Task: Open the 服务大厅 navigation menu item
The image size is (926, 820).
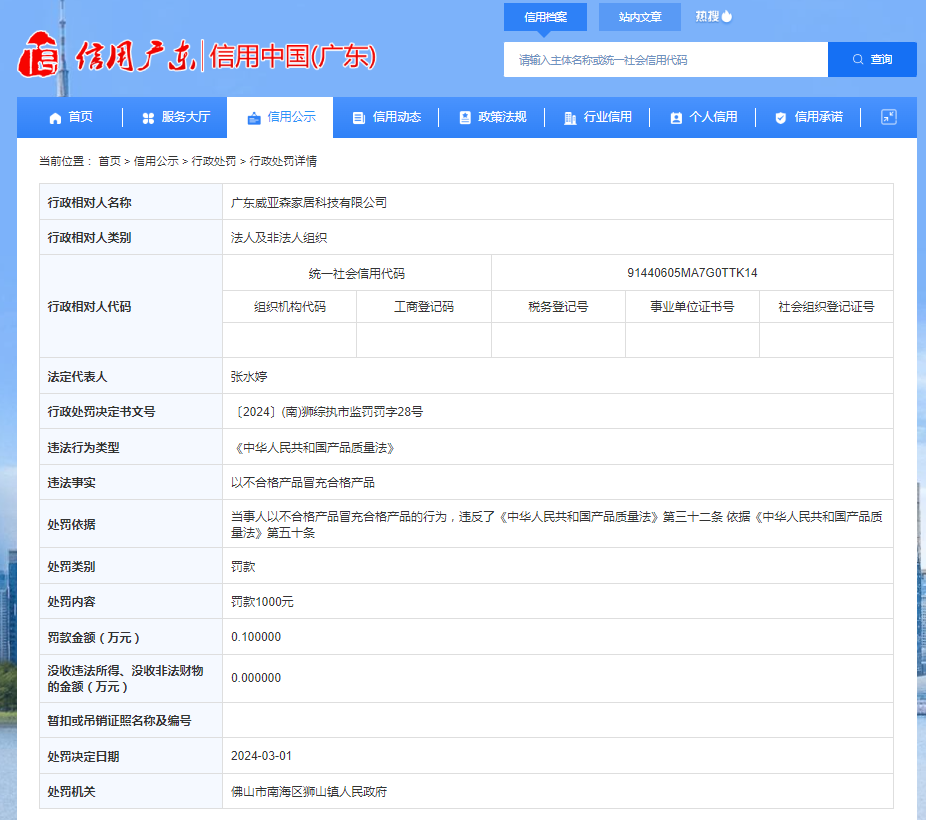Action: coord(176,117)
